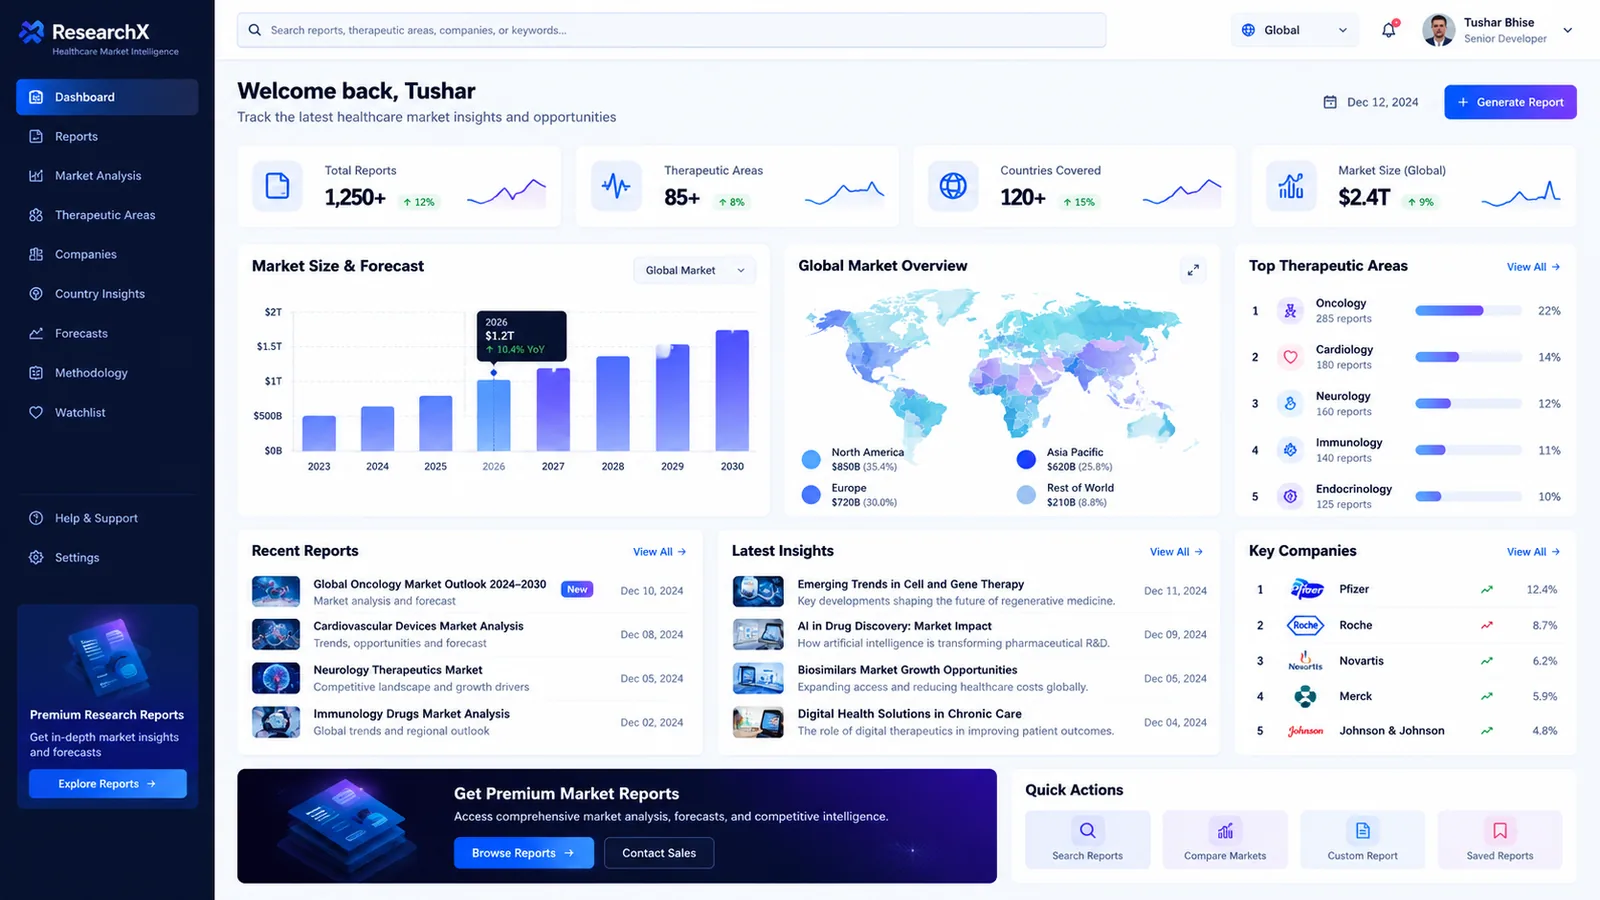This screenshot has height=900, width=1600.
Task: Click the Therapeutic Areas pulse icon
Action: 616,186
